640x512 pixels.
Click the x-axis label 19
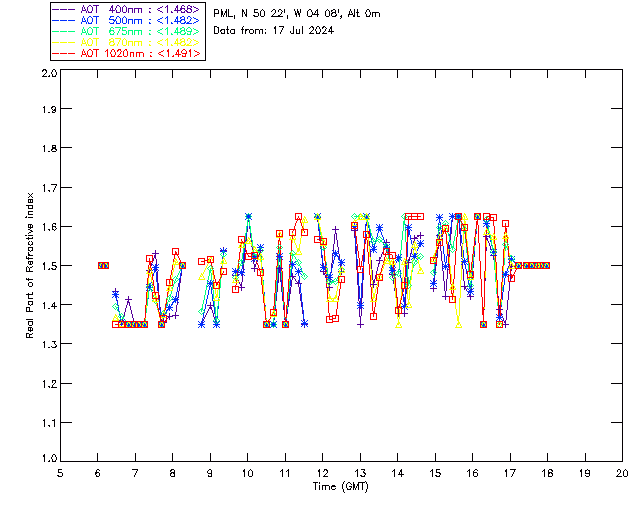coord(585,473)
